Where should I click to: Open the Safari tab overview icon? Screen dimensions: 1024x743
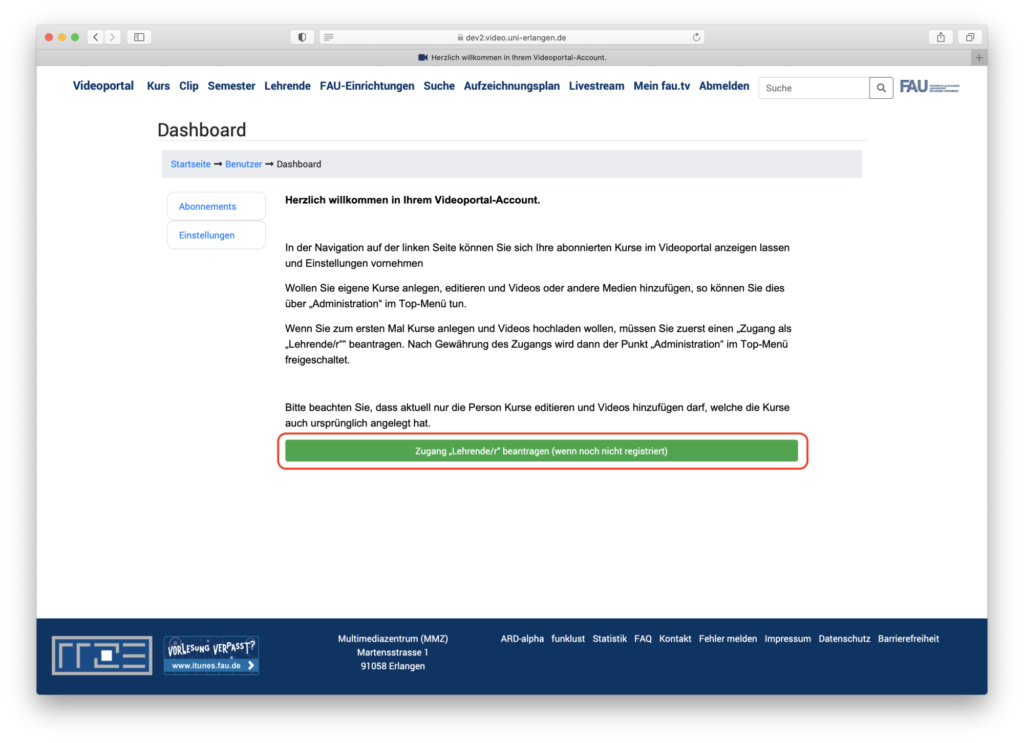[970, 36]
